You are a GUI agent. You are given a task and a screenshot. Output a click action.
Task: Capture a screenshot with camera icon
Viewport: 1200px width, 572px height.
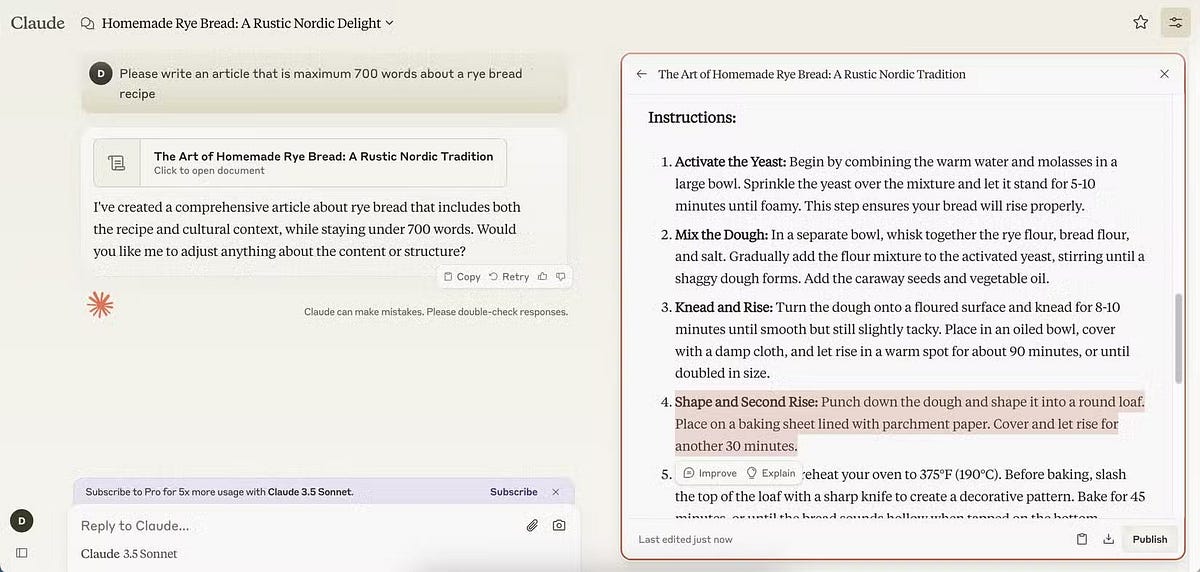click(559, 525)
